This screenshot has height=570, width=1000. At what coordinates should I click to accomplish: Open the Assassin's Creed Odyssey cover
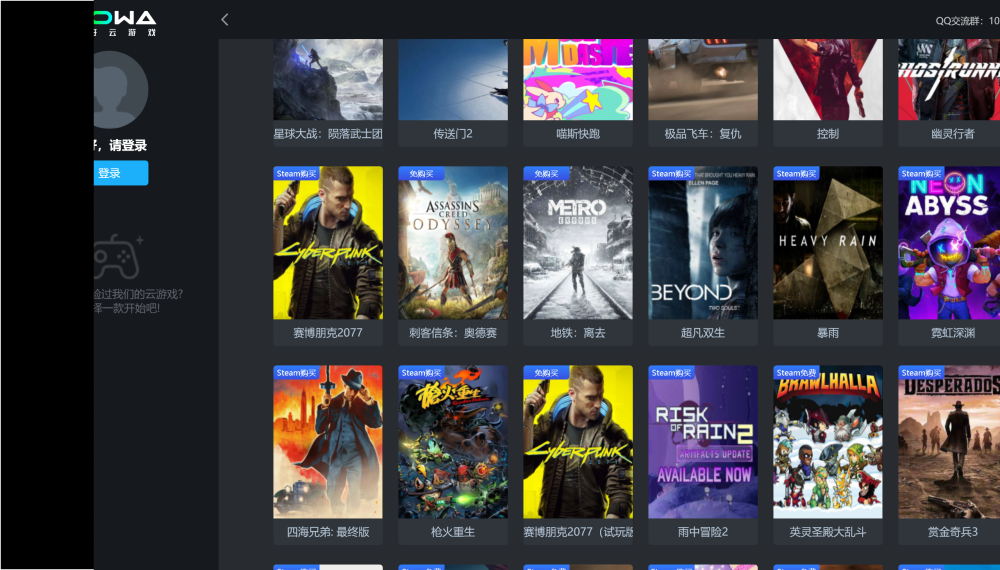tap(453, 243)
